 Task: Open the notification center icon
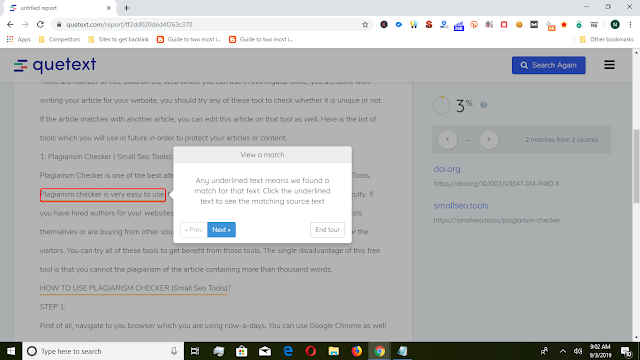pyautogui.click(x=627, y=351)
